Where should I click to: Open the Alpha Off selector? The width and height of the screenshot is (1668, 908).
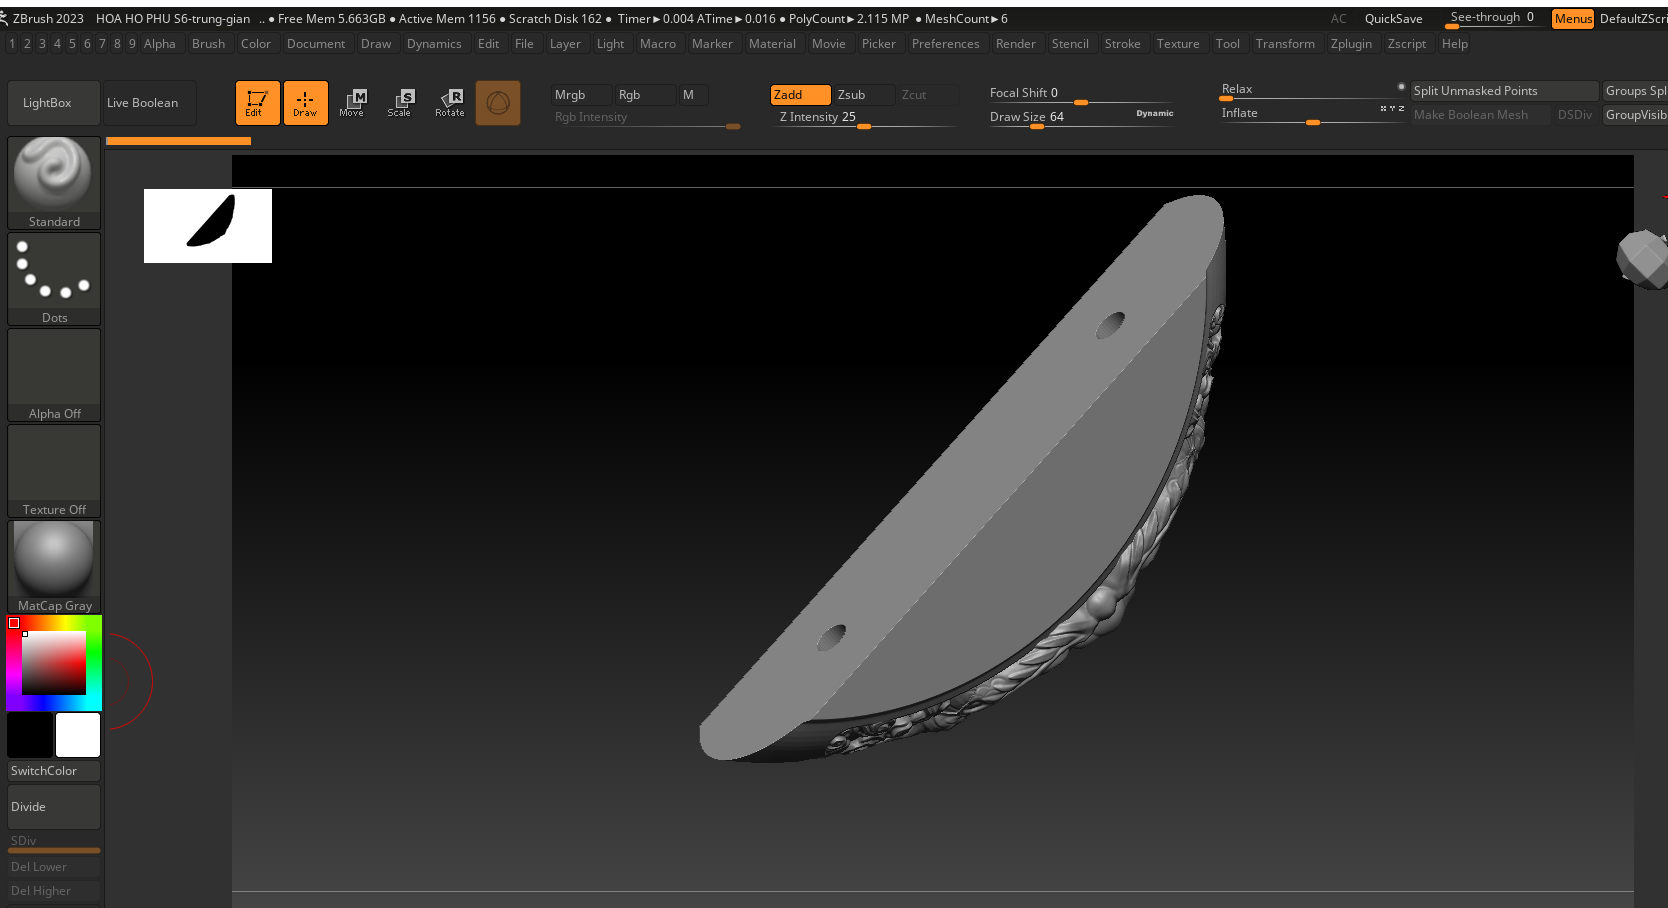pos(54,374)
